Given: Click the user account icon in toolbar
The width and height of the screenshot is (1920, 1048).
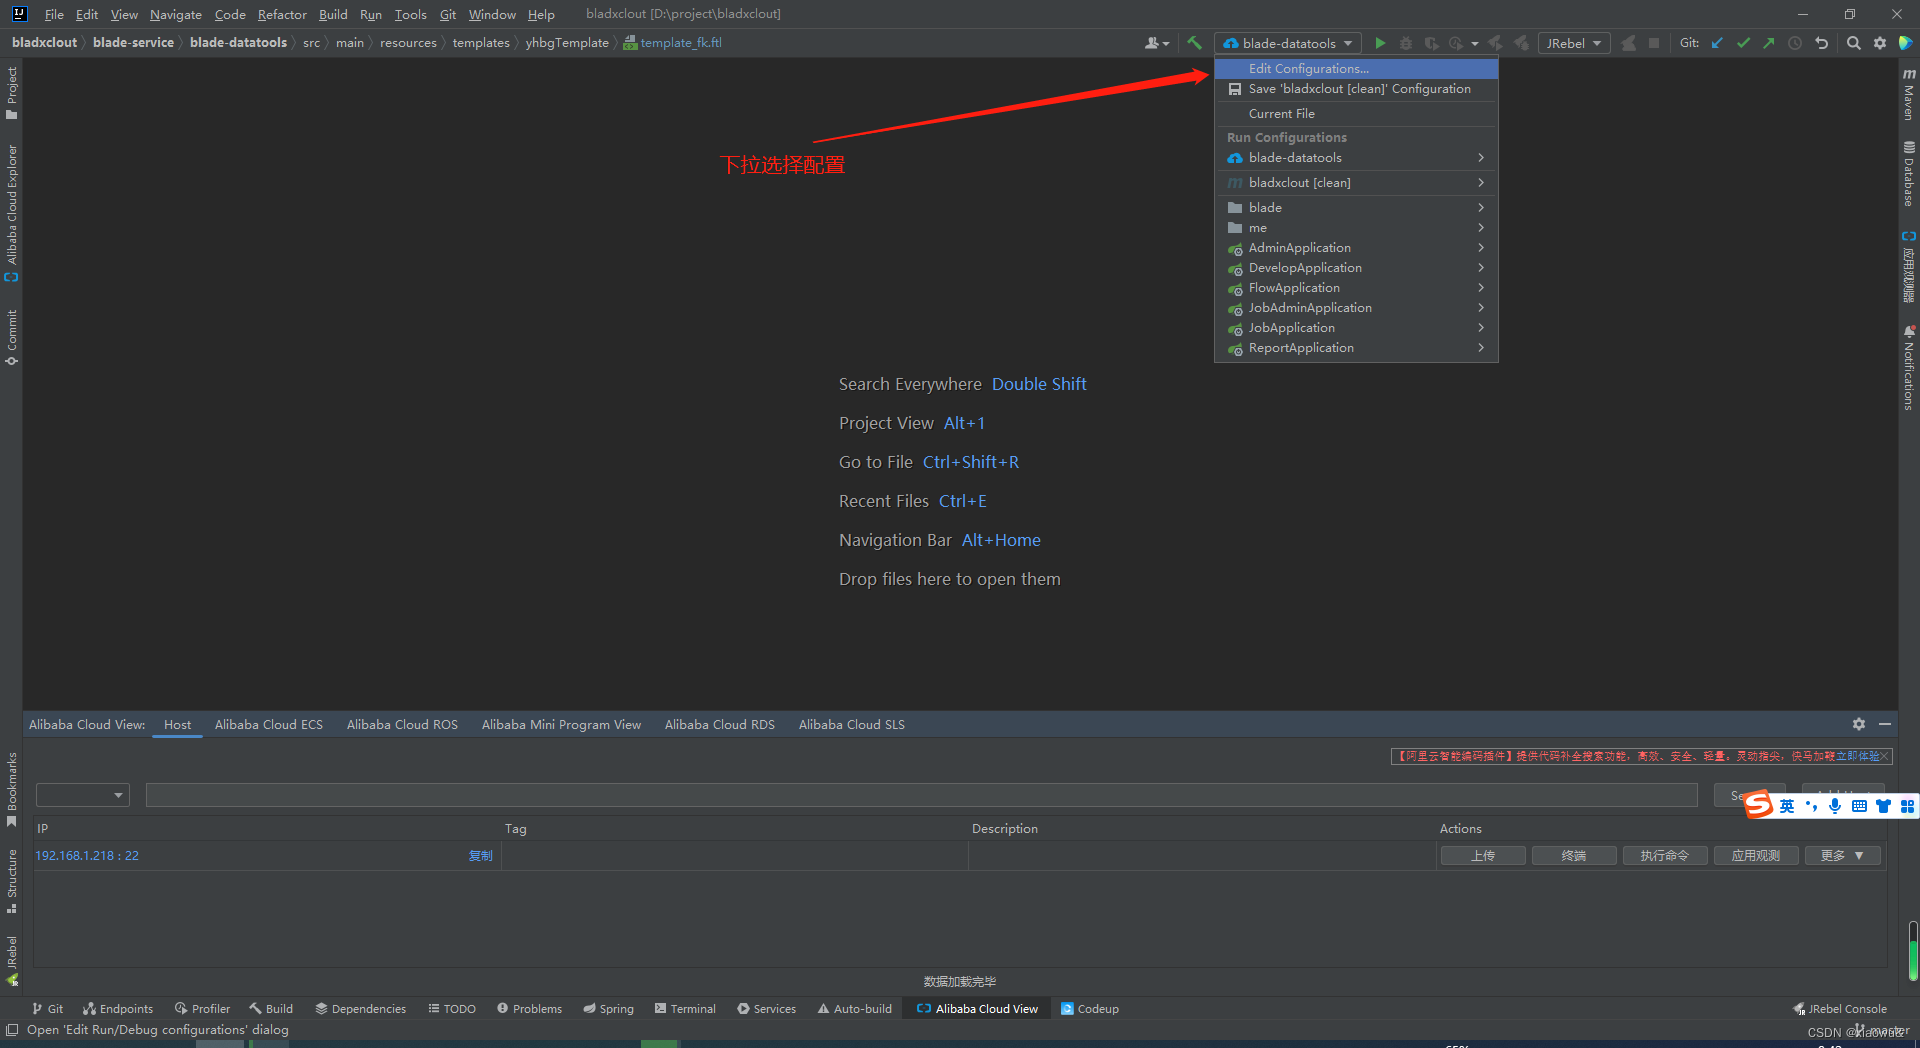Looking at the screenshot, I should 1156,43.
